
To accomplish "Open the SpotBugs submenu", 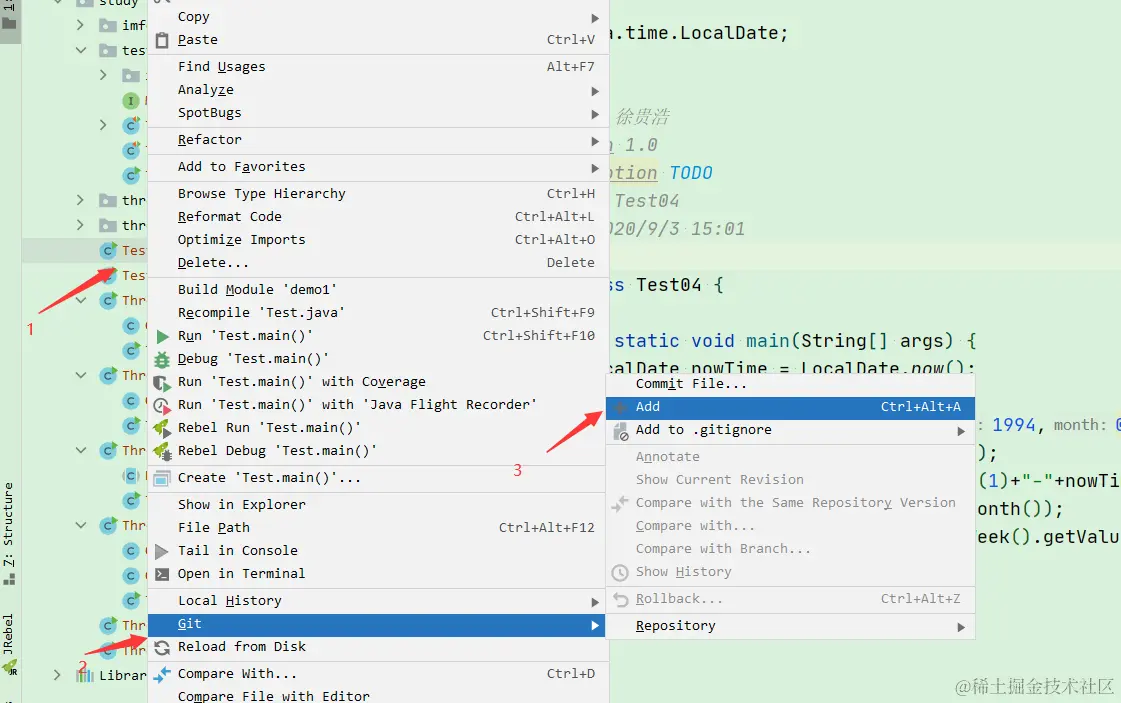I will click(x=378, y=113).
